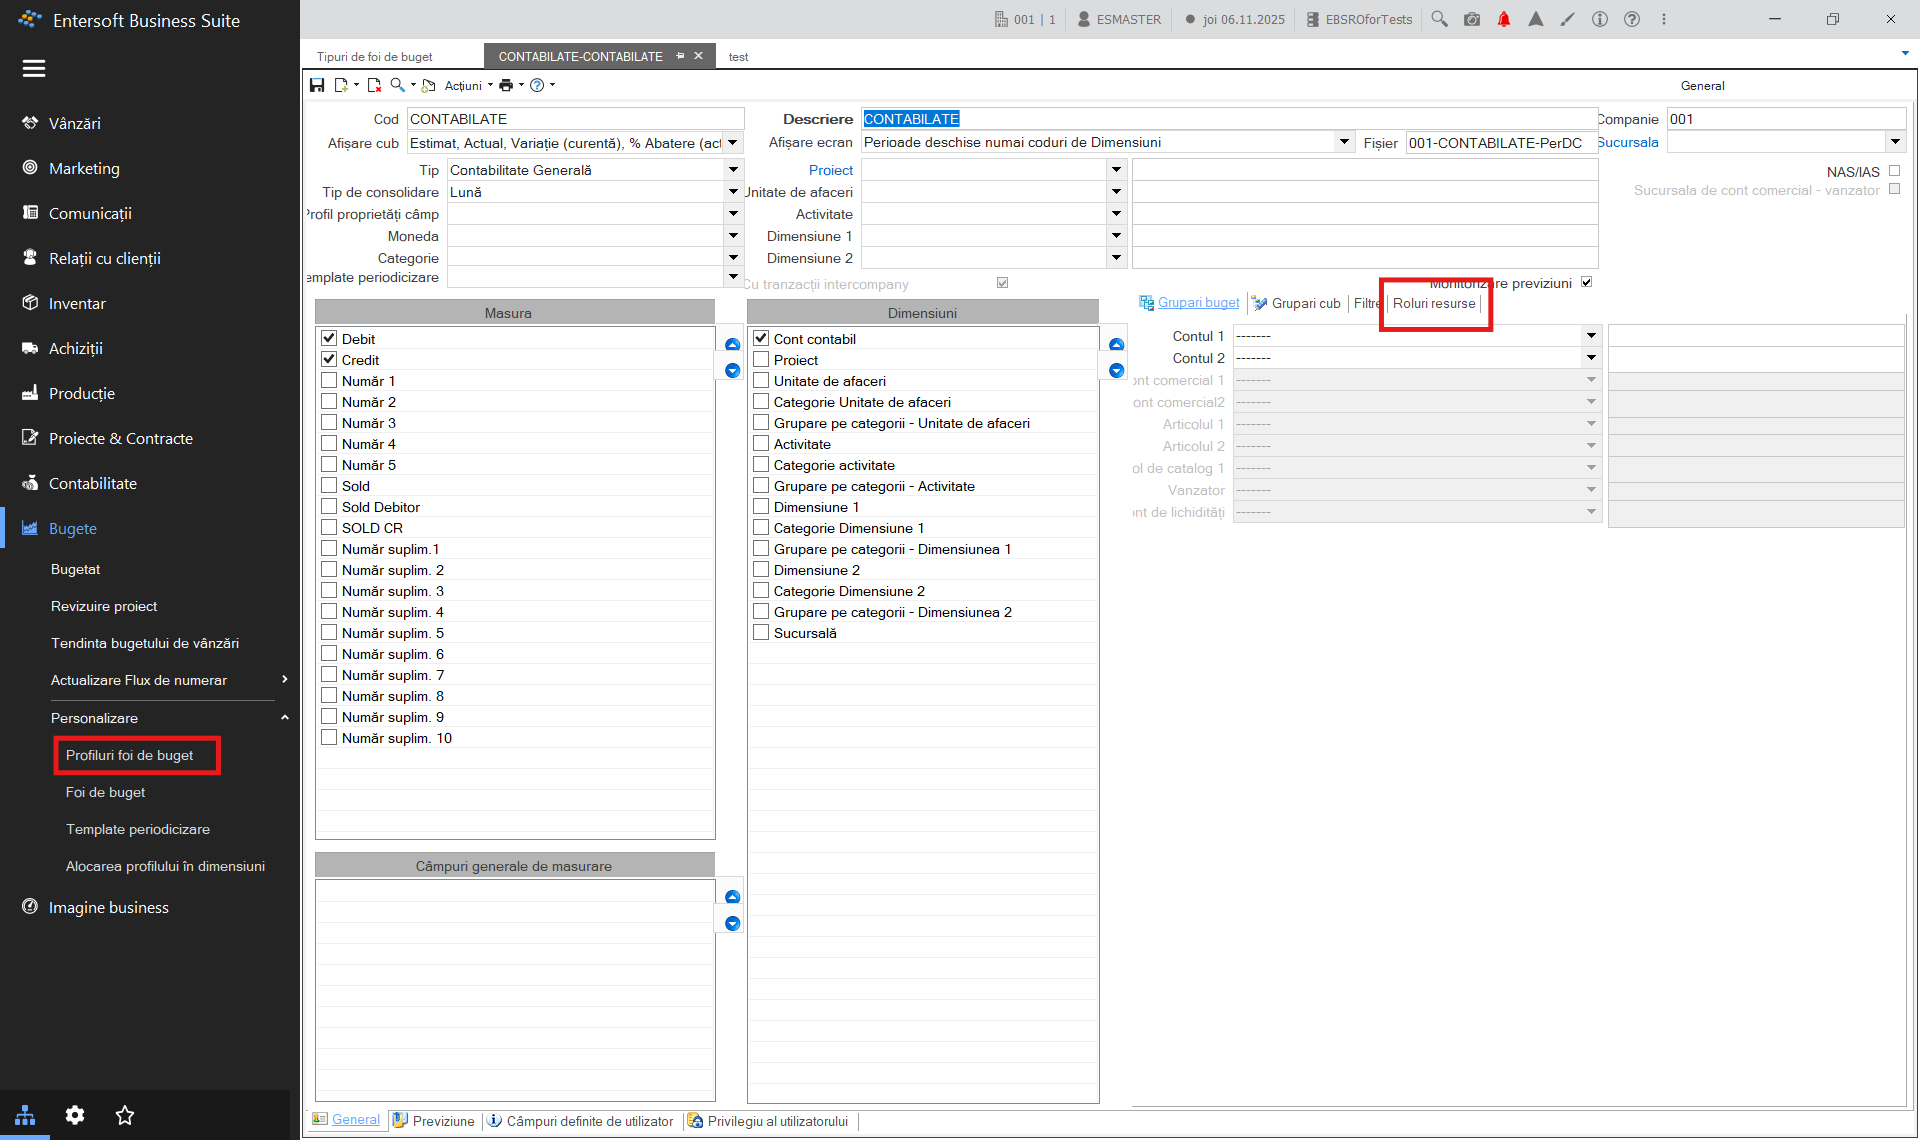
Task: Switch to the Previziune bottom tab
Action: click(x=434, y=1121)
